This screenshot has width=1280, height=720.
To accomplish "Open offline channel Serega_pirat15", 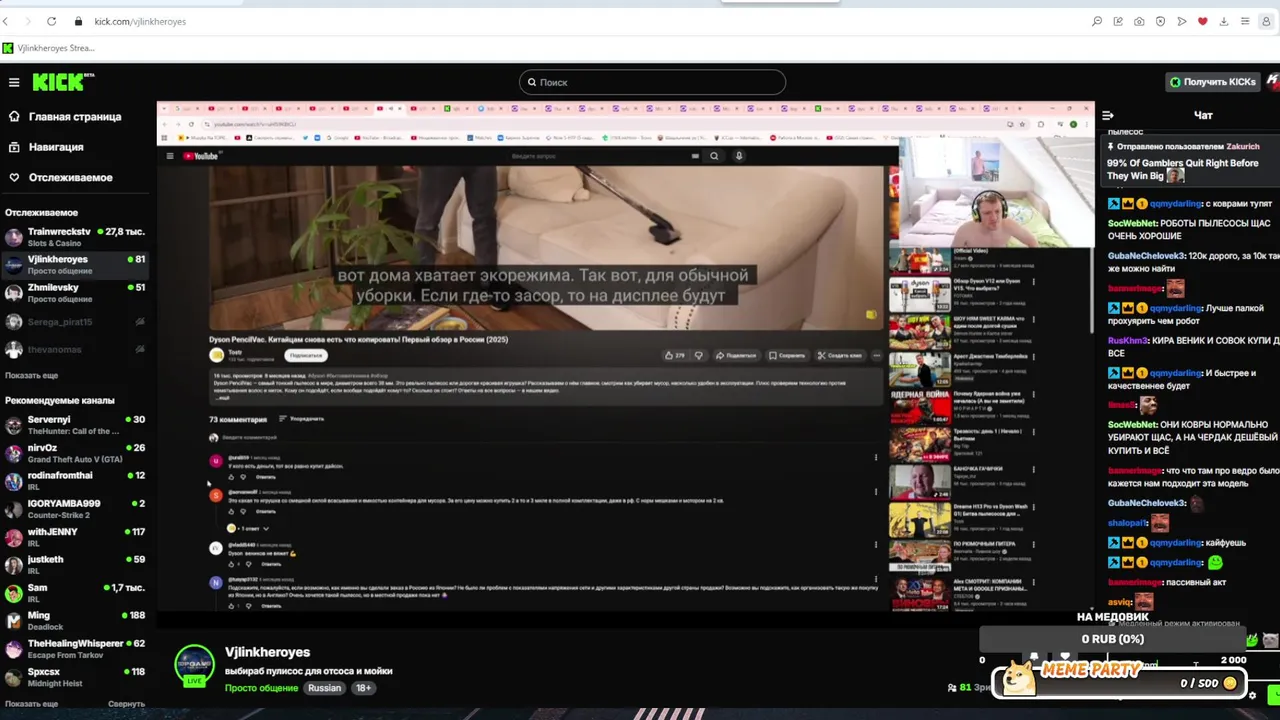I will point(75,322).
